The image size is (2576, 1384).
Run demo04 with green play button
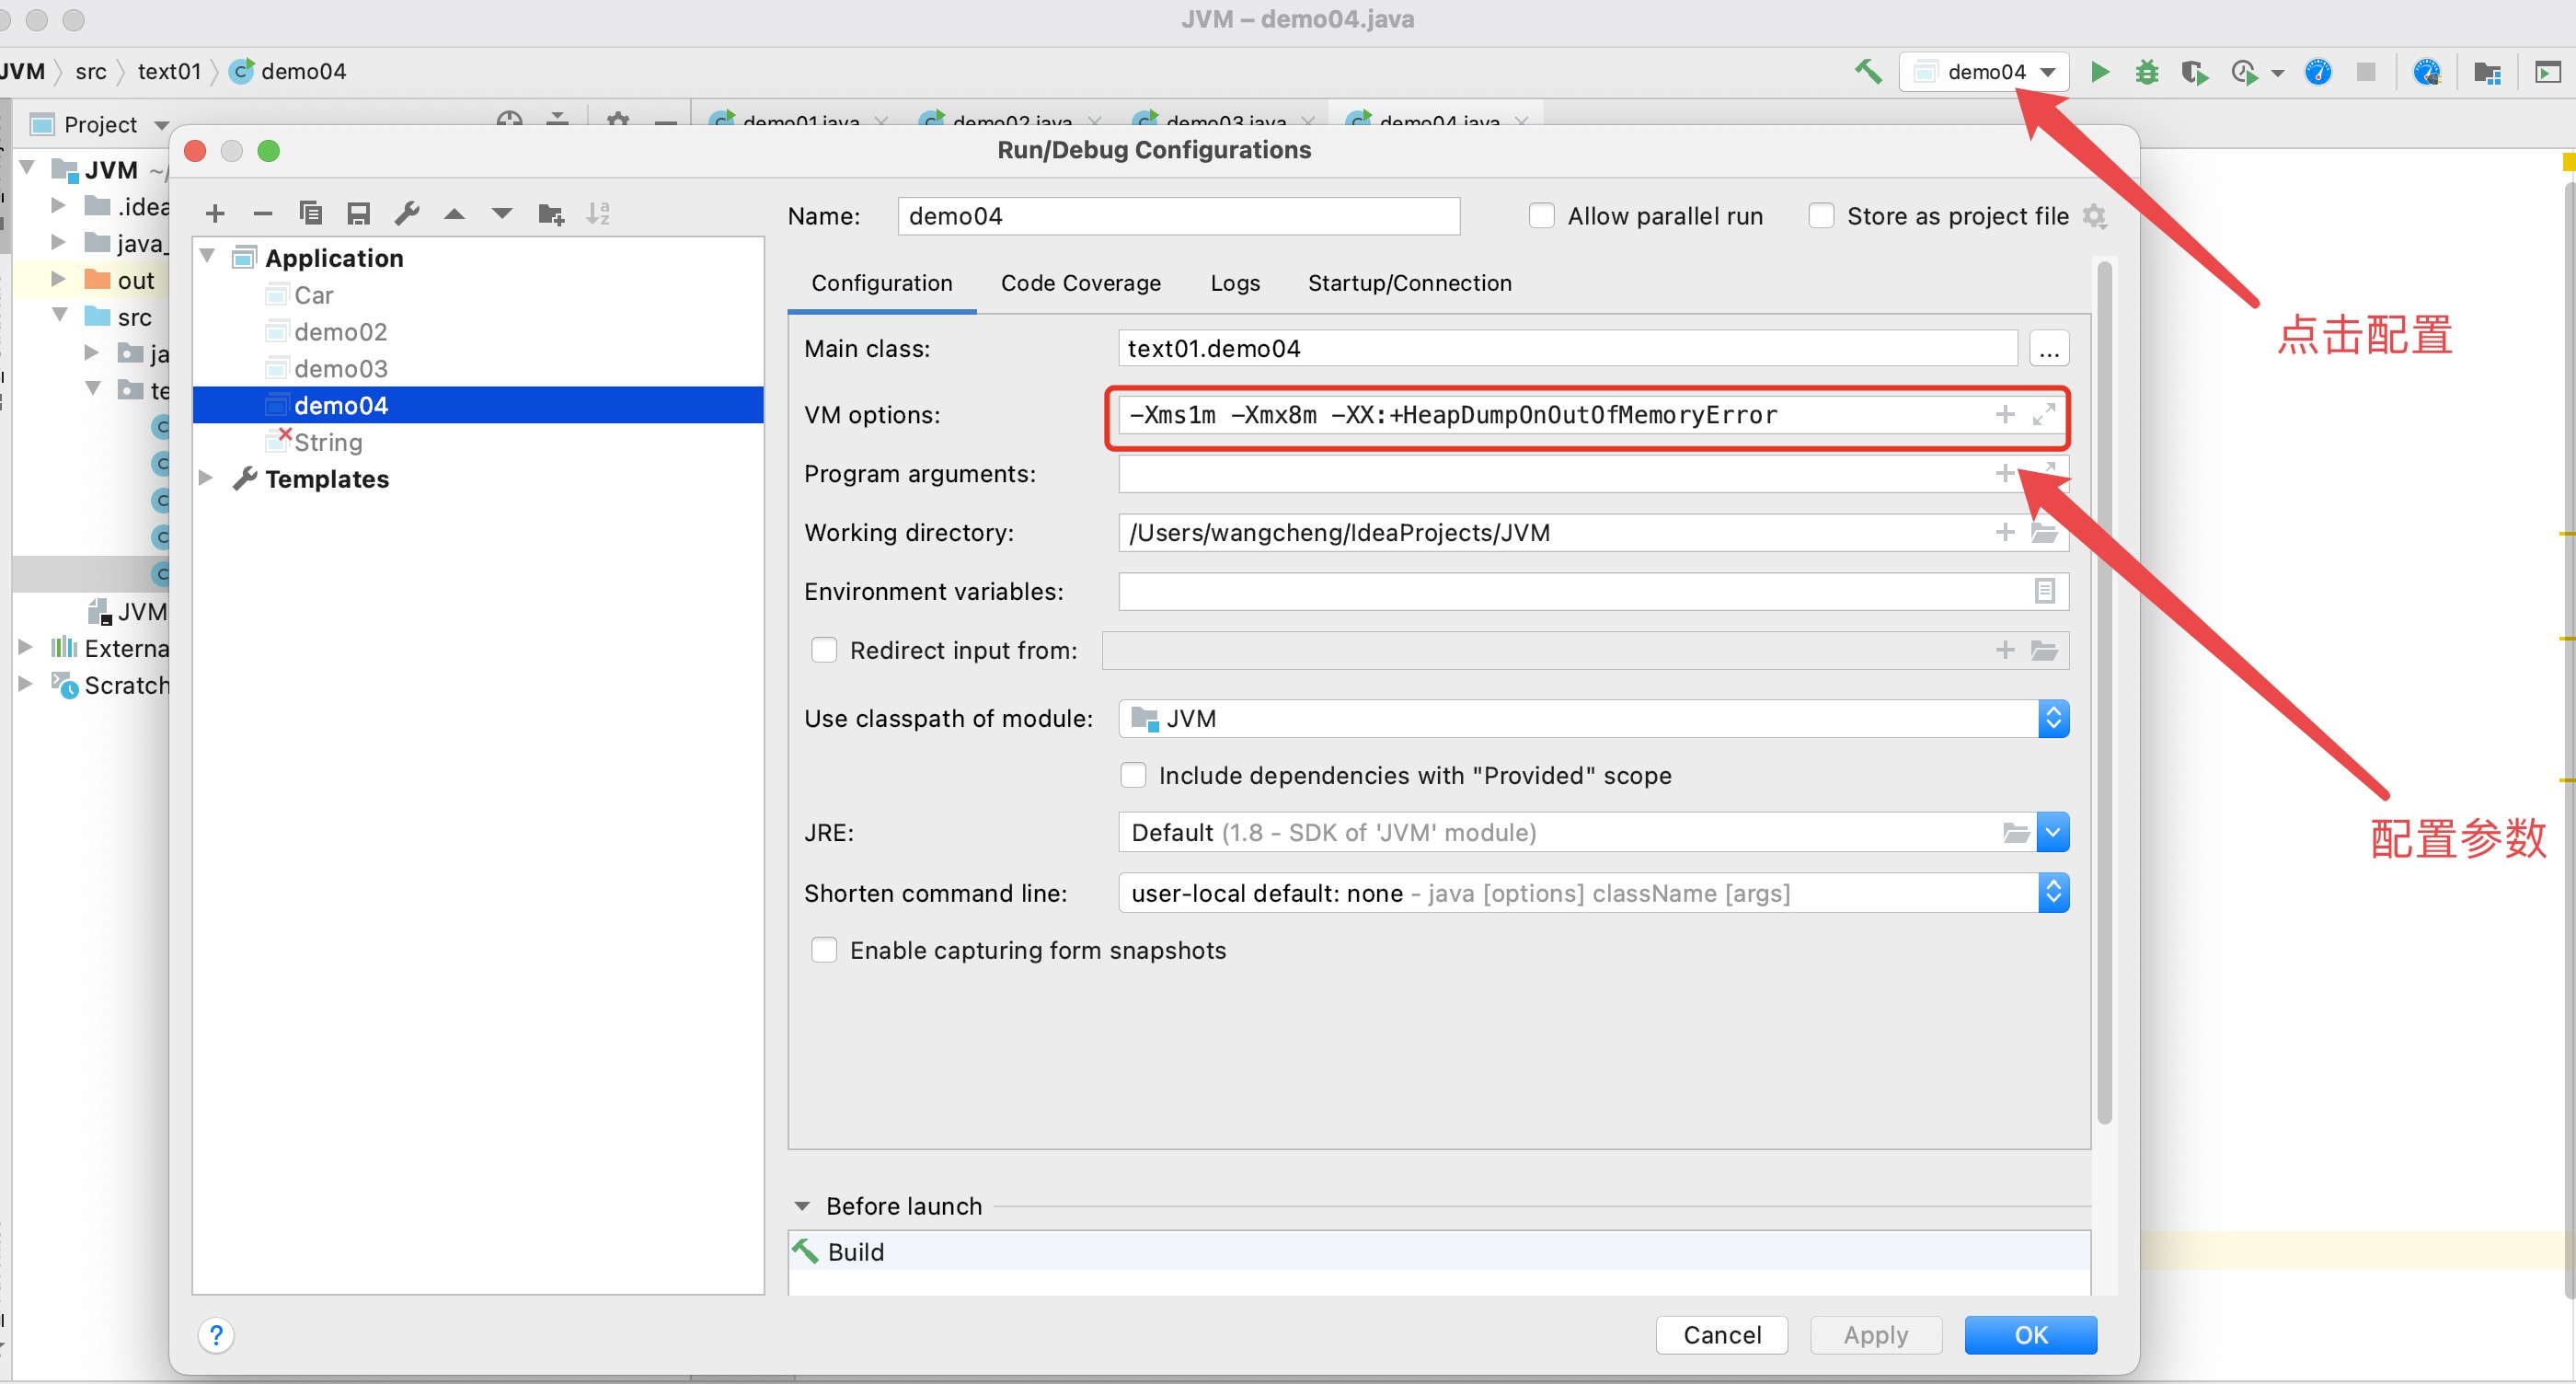(x=2100, y=72)
